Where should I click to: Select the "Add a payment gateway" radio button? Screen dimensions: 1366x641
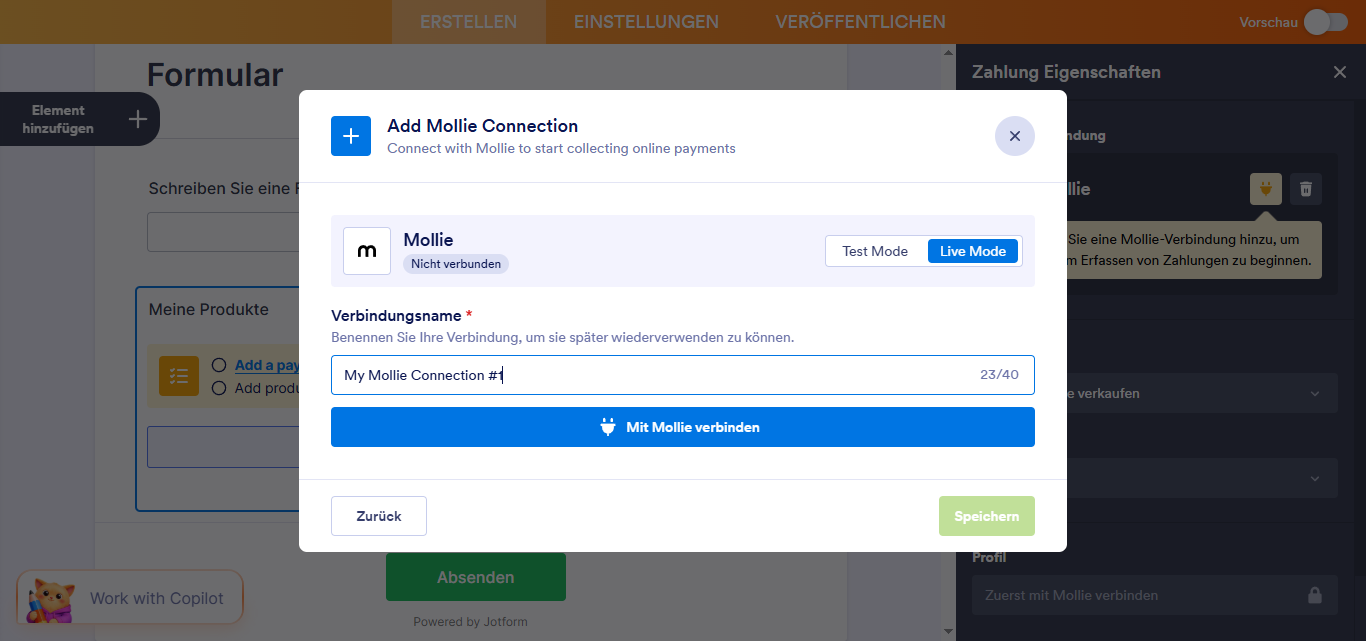219,365
